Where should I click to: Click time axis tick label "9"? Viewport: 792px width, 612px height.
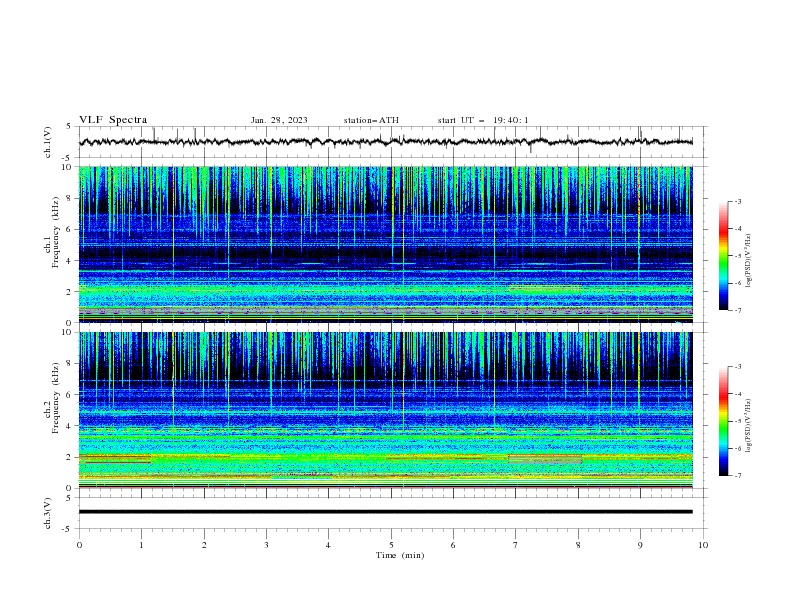click(x=640, y=545)
